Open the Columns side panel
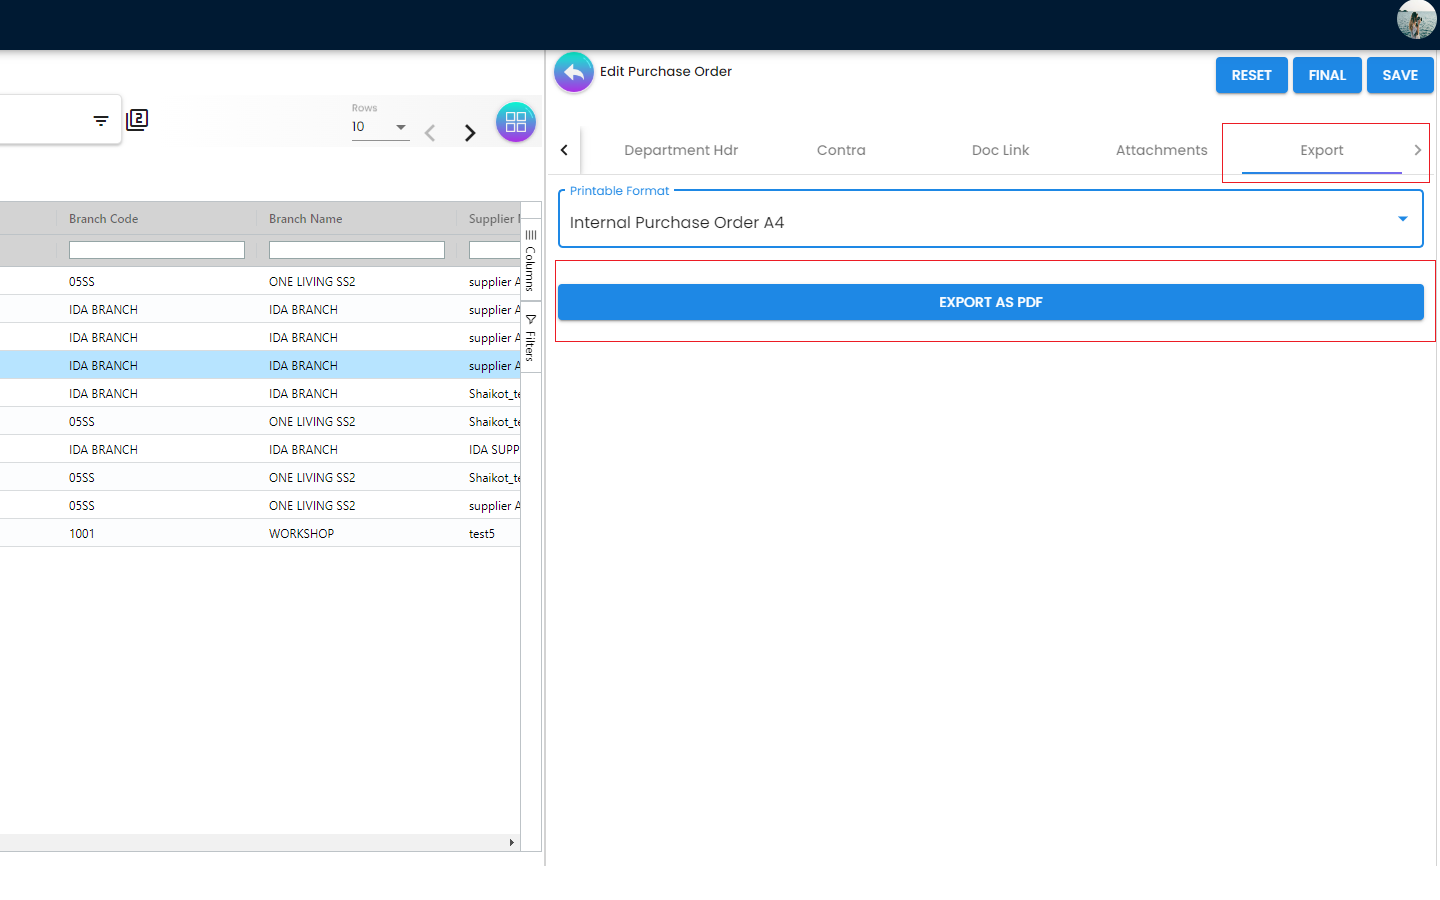 pos(531,262)
